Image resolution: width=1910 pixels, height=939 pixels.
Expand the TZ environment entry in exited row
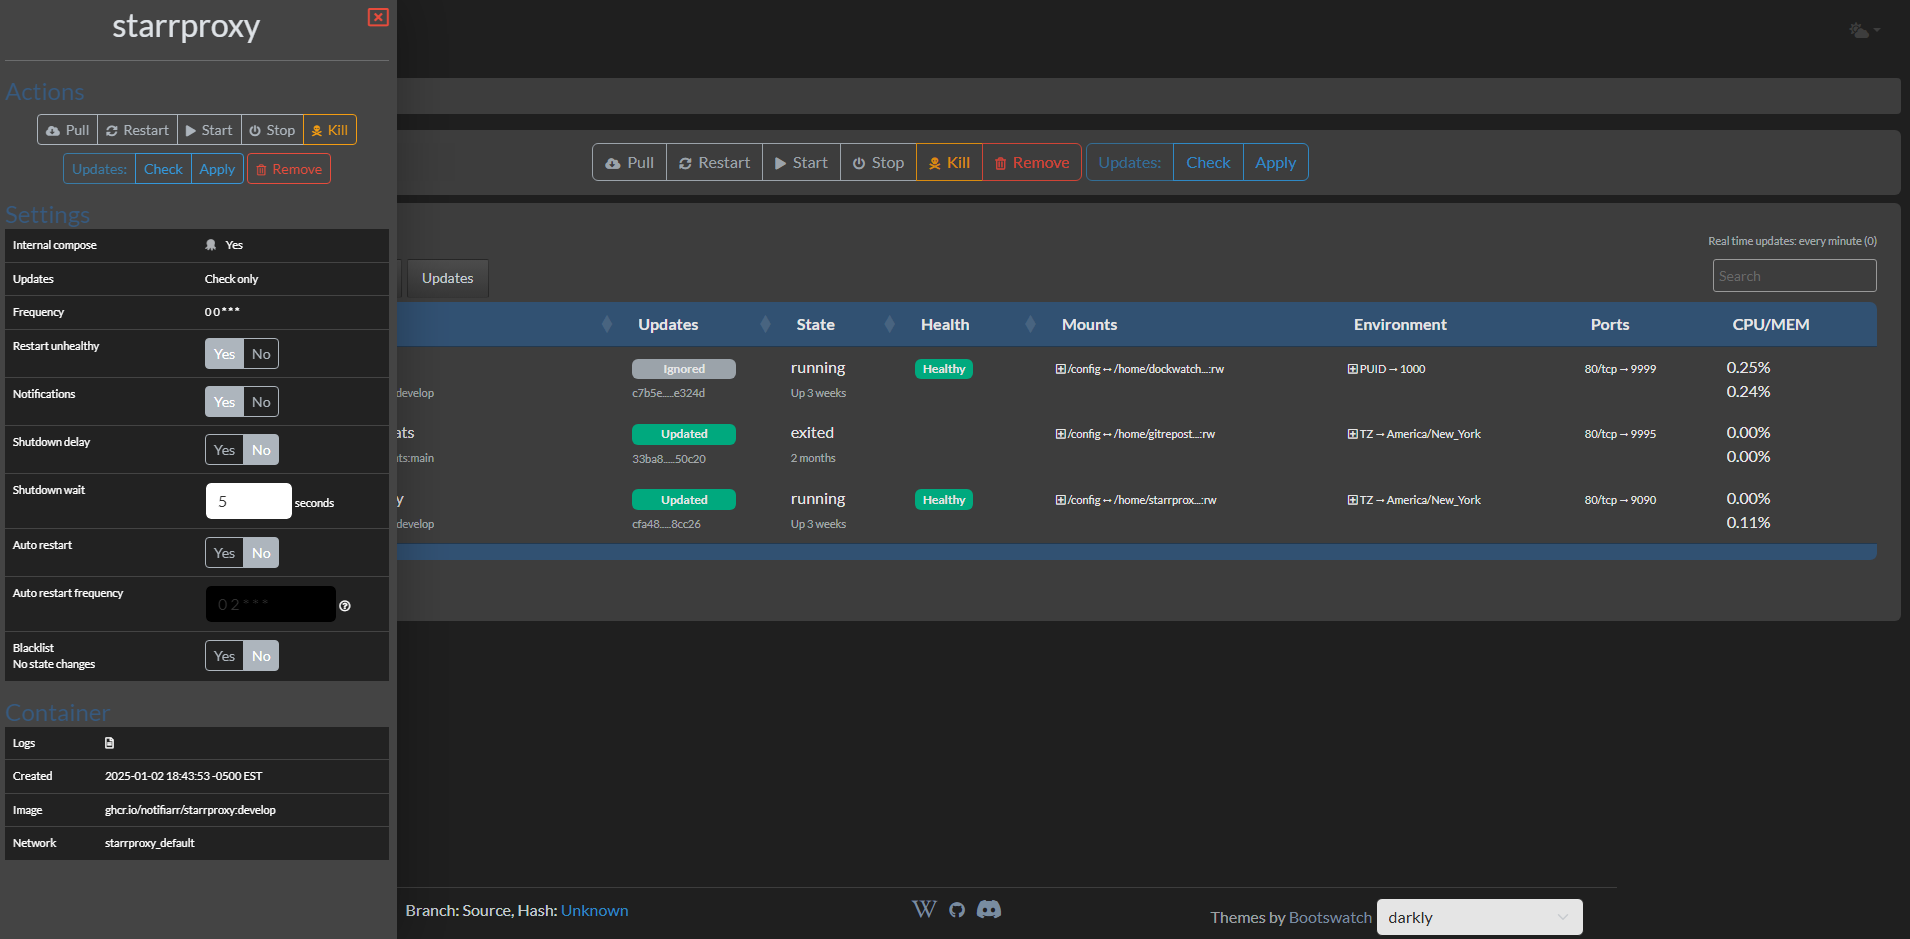coord(1352,434)
